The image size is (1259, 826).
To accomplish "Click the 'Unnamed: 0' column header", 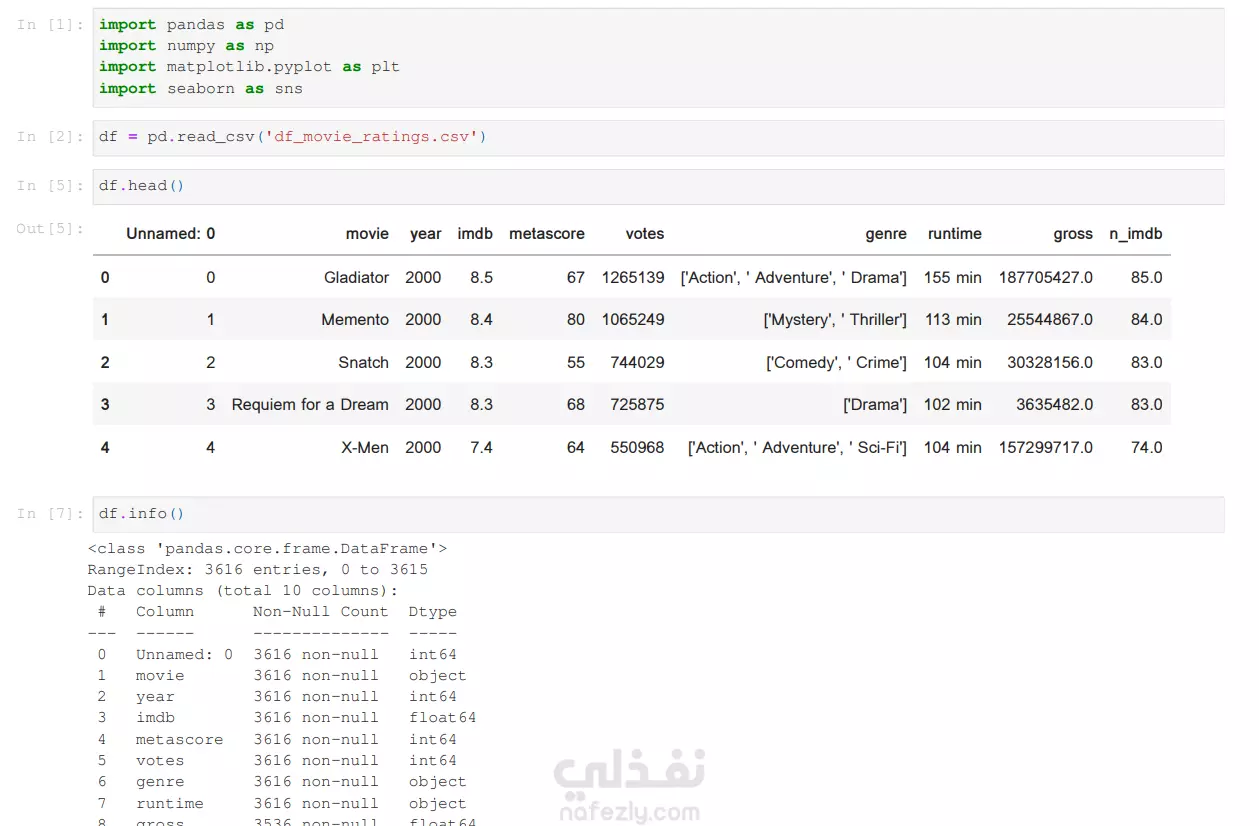I will pyautogui.click(x=171, y=233).
